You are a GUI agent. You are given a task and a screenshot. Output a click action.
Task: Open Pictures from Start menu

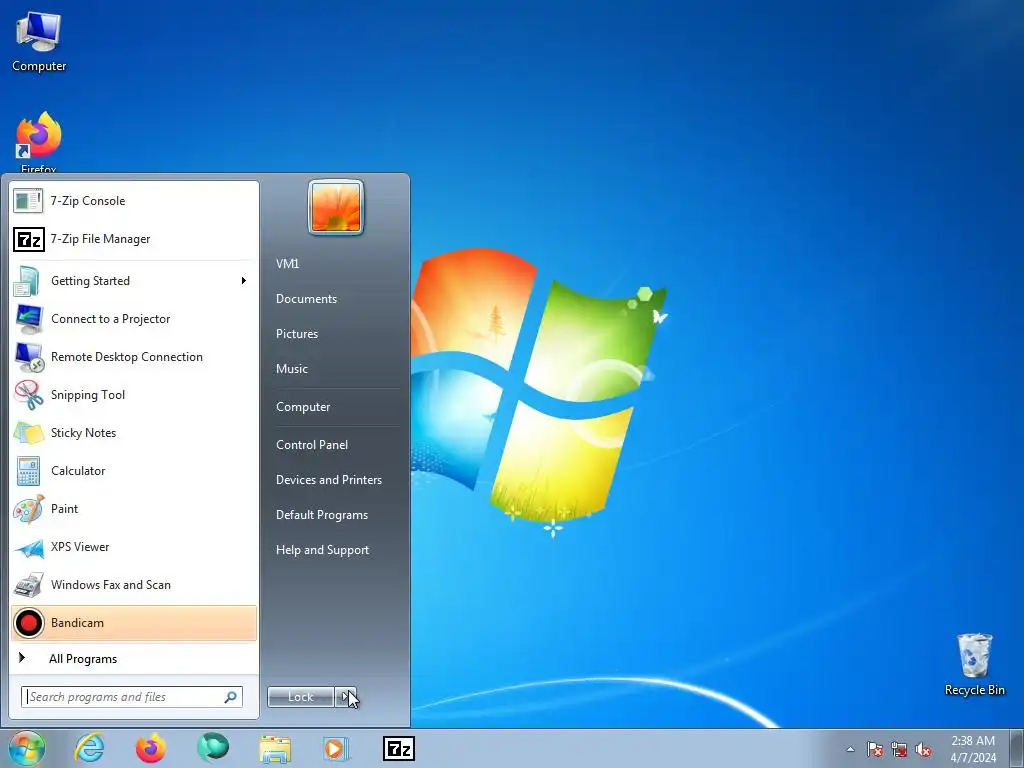(296, 334)
